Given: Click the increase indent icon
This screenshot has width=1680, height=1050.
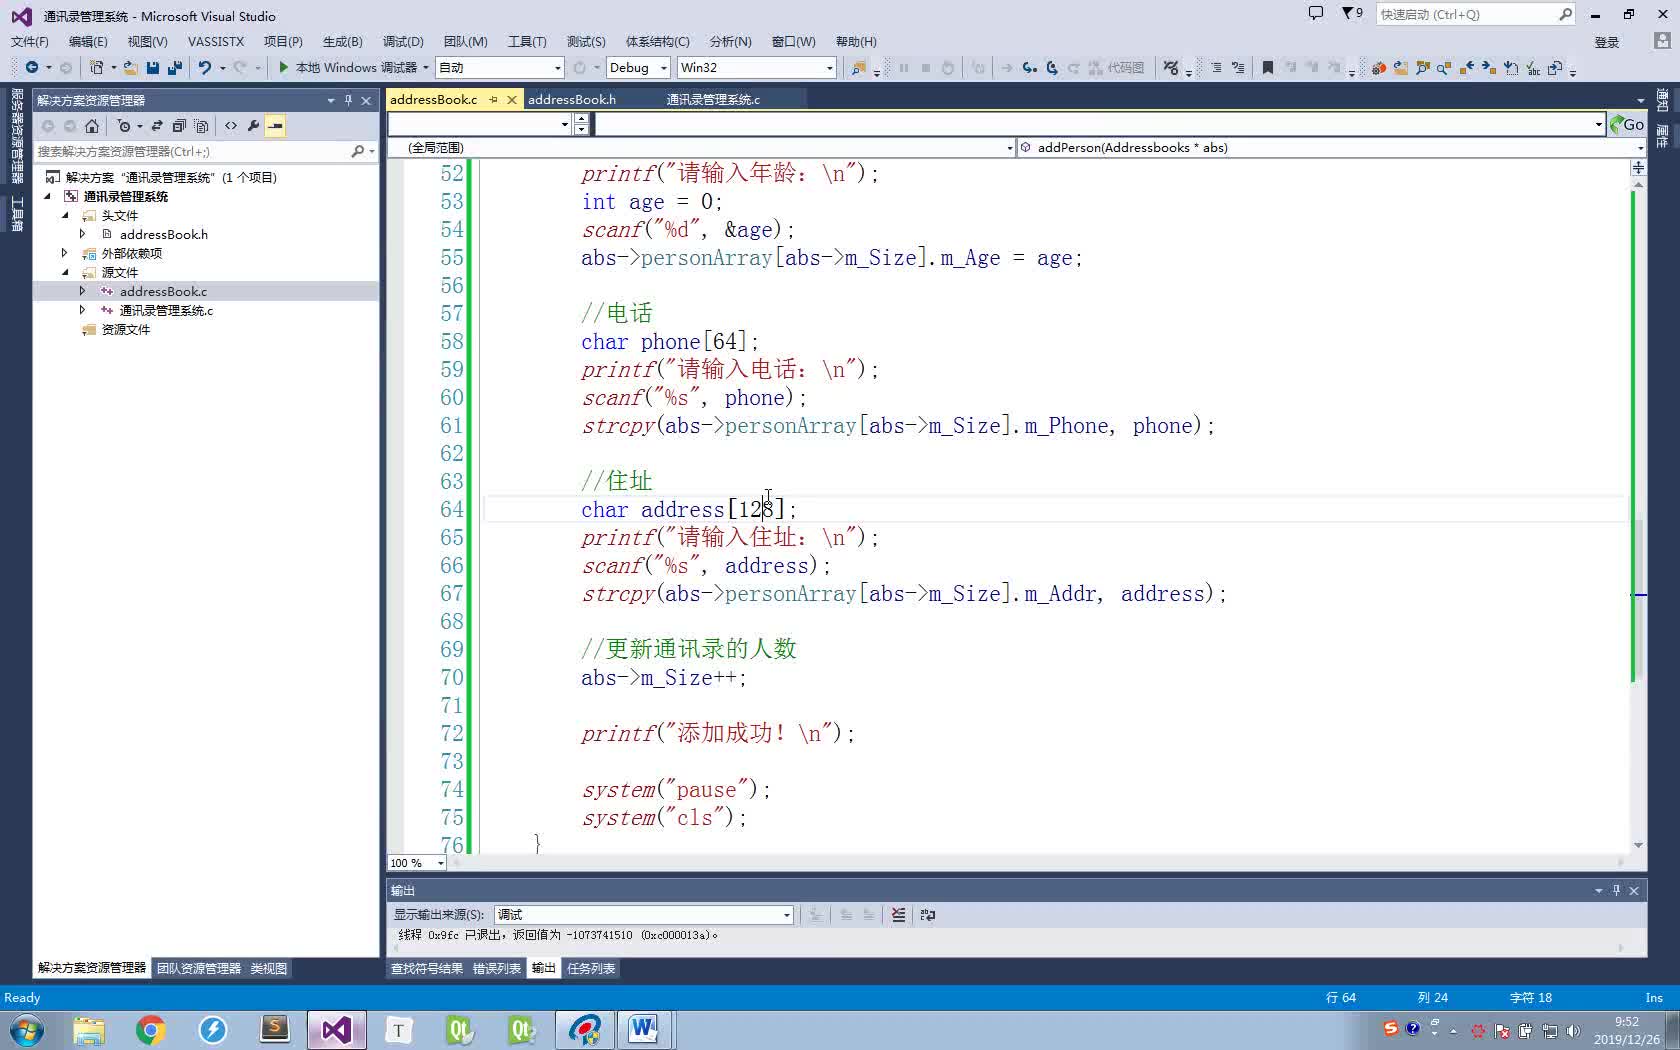Looking at the screenshot, I should click(1238, 67).
